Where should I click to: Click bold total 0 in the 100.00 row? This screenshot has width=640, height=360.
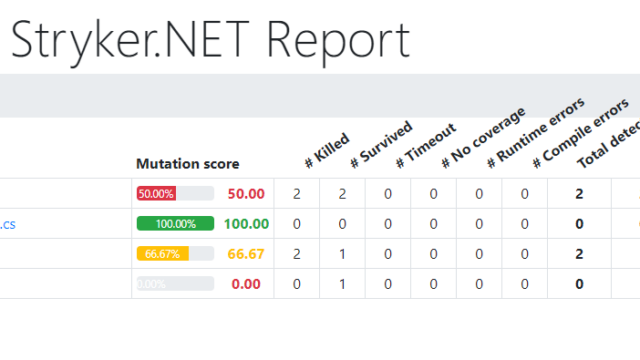579,224
